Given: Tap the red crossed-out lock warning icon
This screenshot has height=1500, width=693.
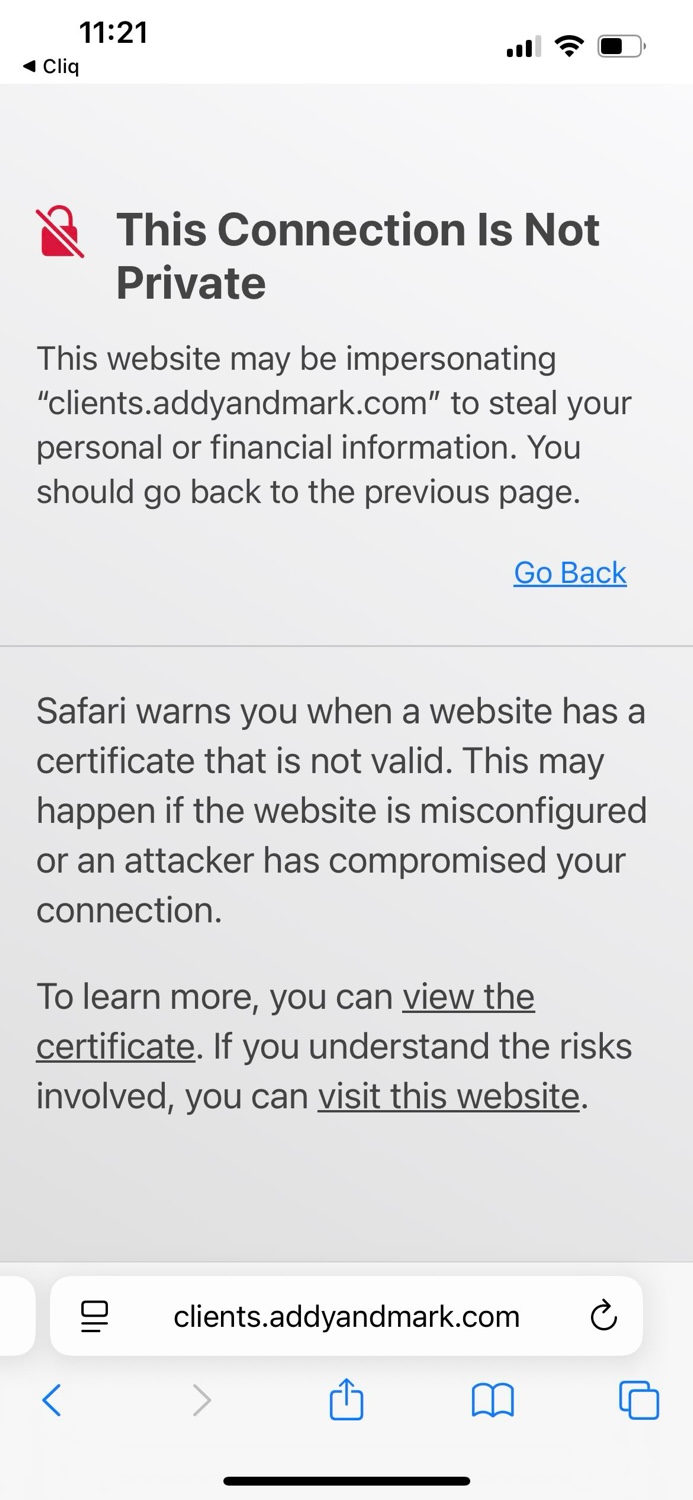Looking at the screenshot, I should pos(60,232).
